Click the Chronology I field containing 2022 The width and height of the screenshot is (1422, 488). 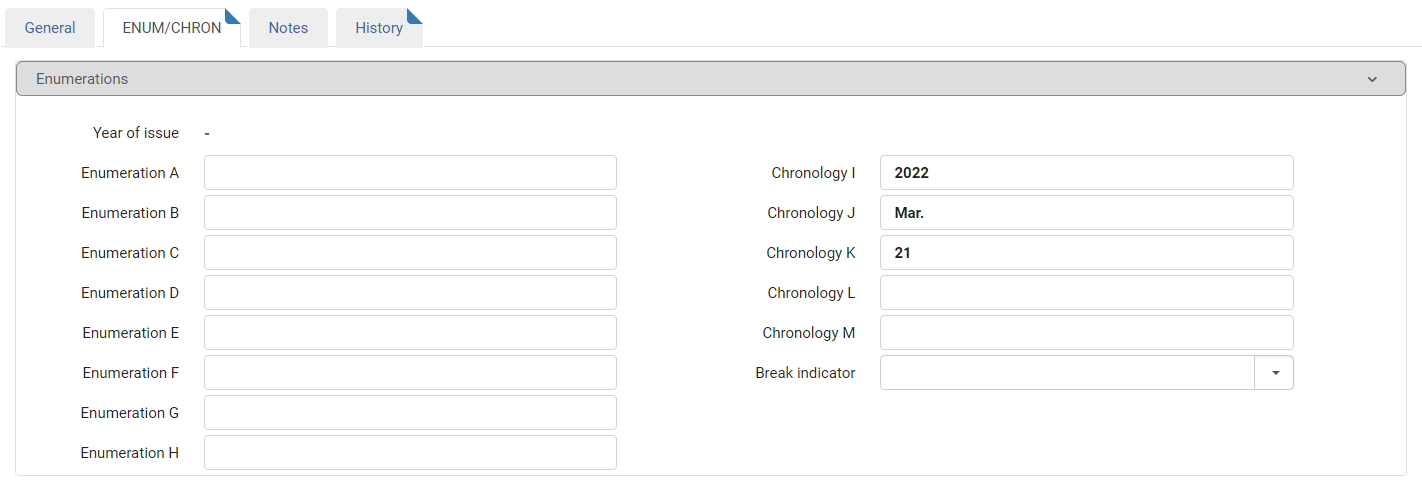[1087, 173]
